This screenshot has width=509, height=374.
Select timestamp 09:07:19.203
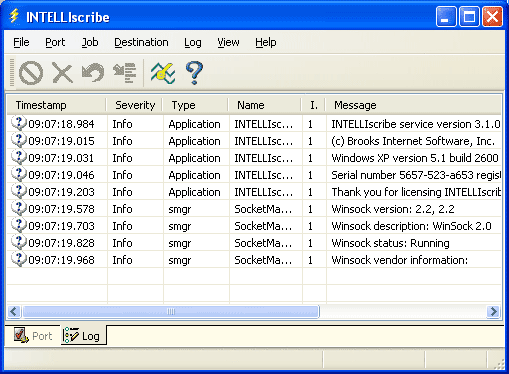coord(61,192)
